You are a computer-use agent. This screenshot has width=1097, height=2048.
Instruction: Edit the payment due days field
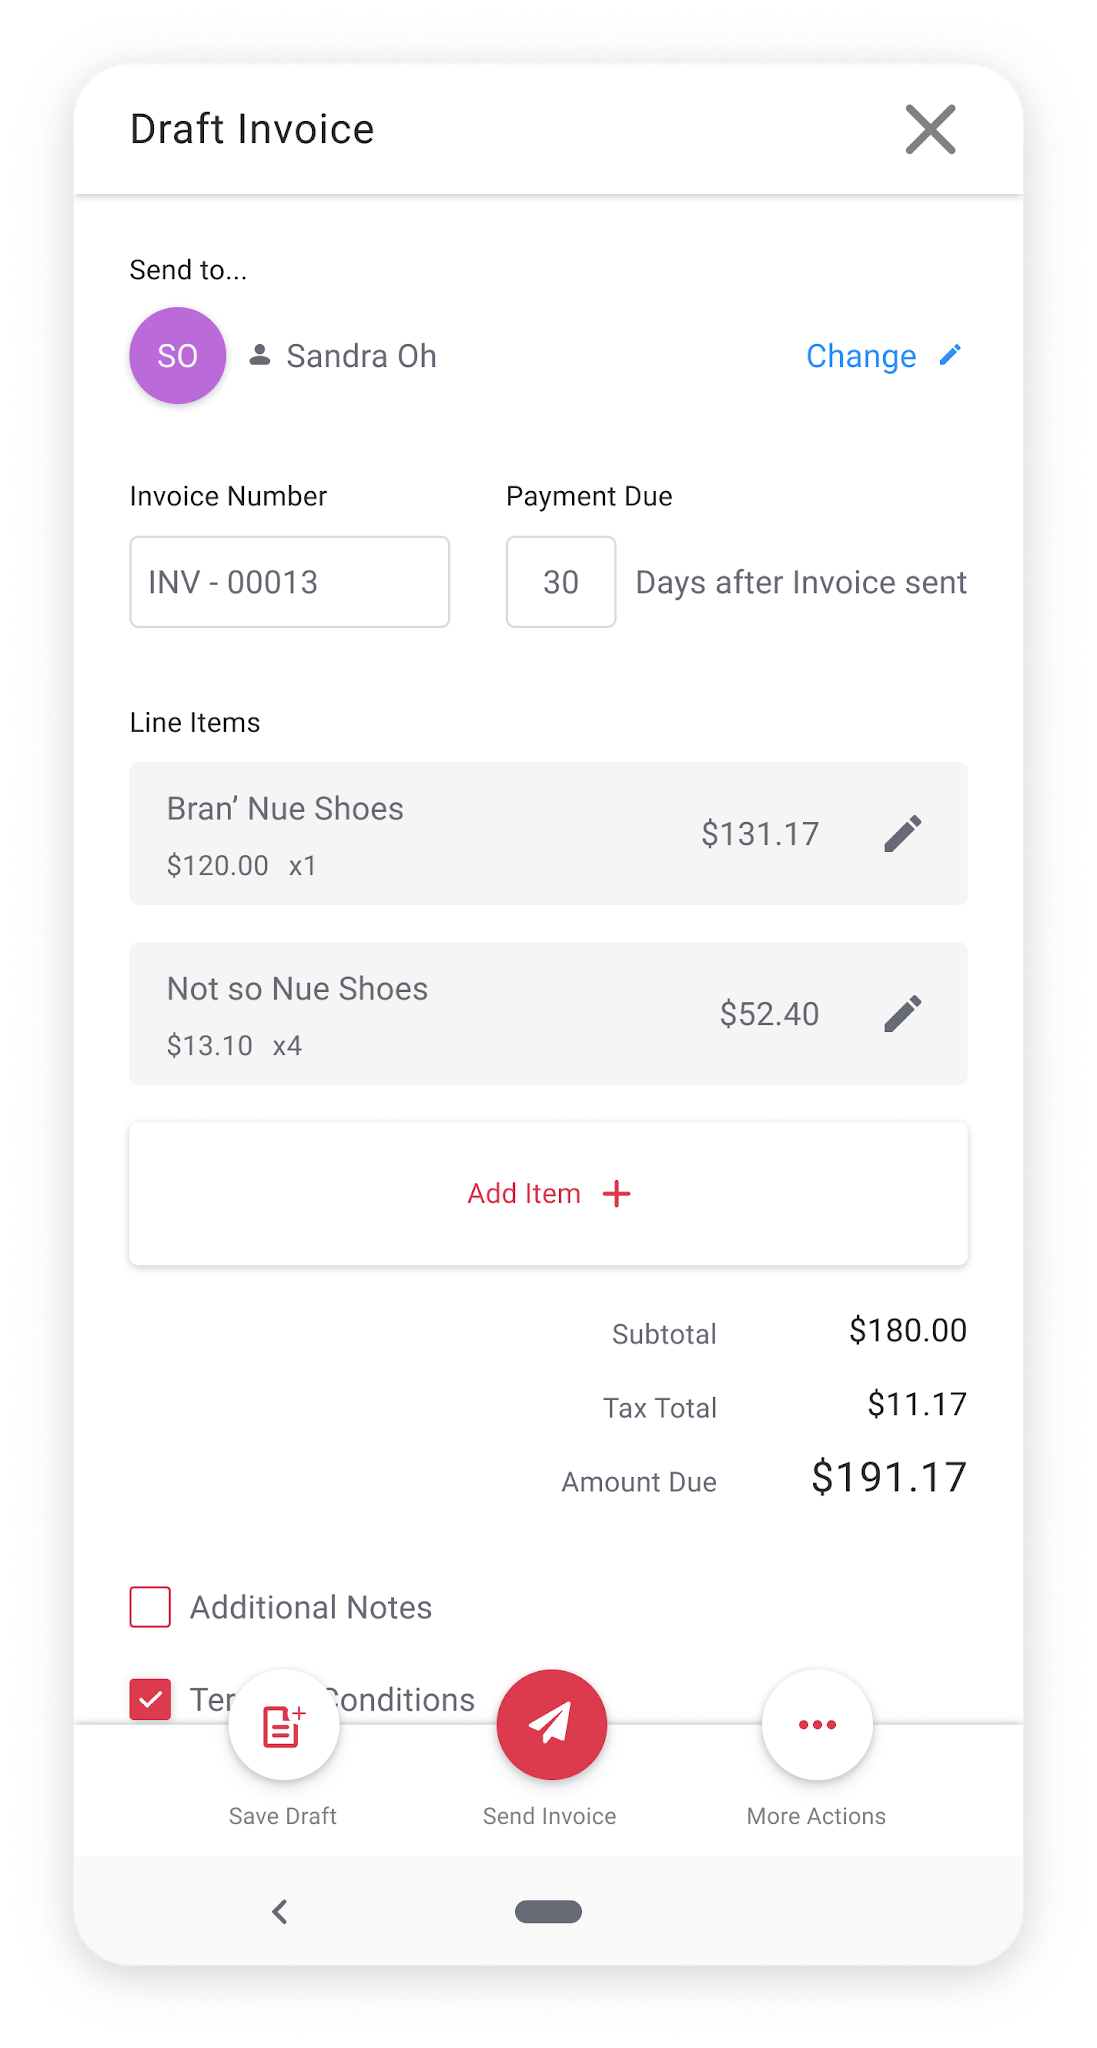560,582
